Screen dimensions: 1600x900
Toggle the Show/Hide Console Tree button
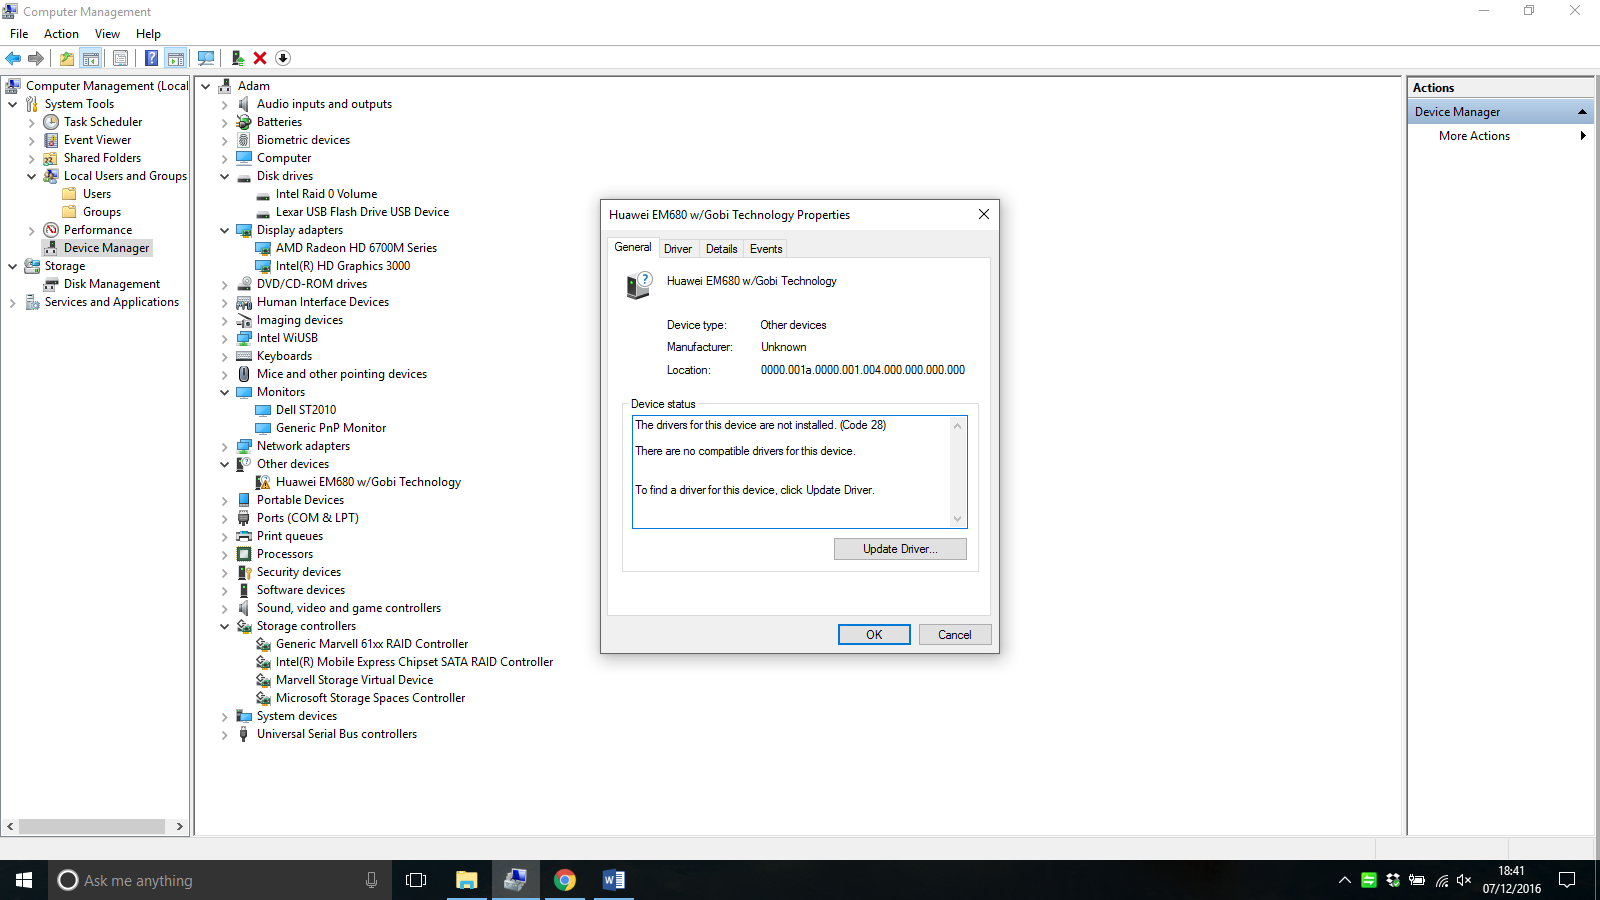(91, 58)
